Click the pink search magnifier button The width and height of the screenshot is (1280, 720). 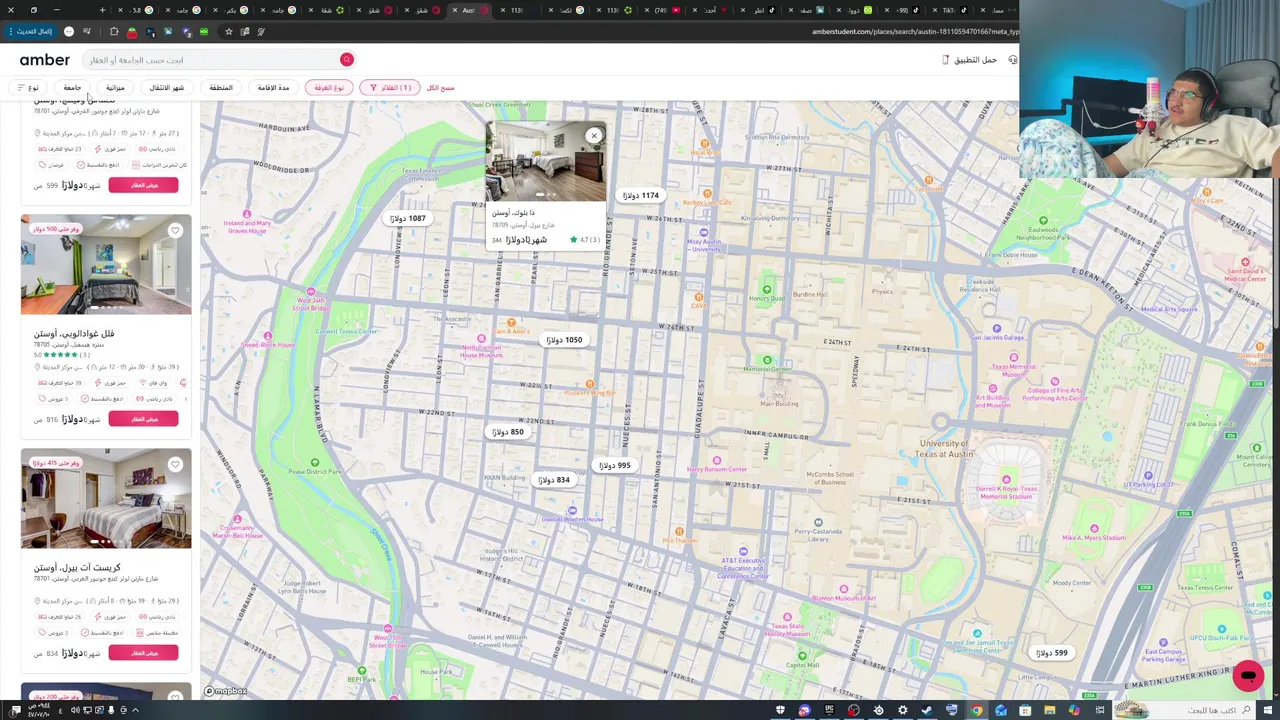click(346, 60)
